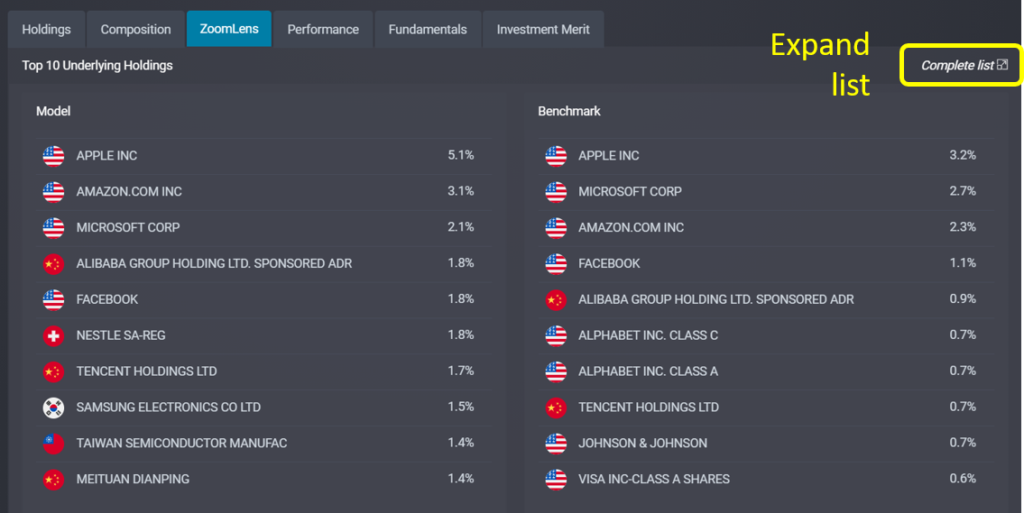The width and height of the screenshot is (1024, 513).
Task: Click the 3.2% weight for Benchmark Apple
Action: 963,155
